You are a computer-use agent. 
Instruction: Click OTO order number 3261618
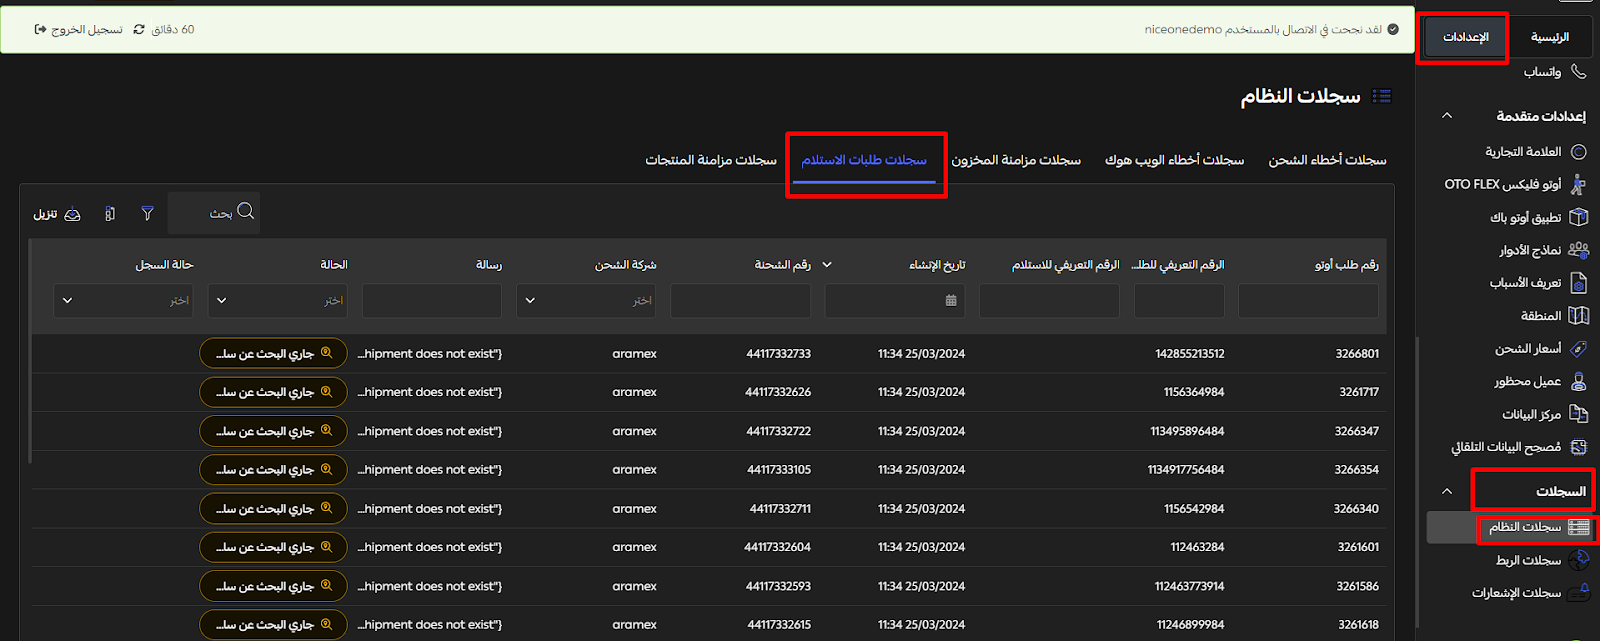[1358, 625]
